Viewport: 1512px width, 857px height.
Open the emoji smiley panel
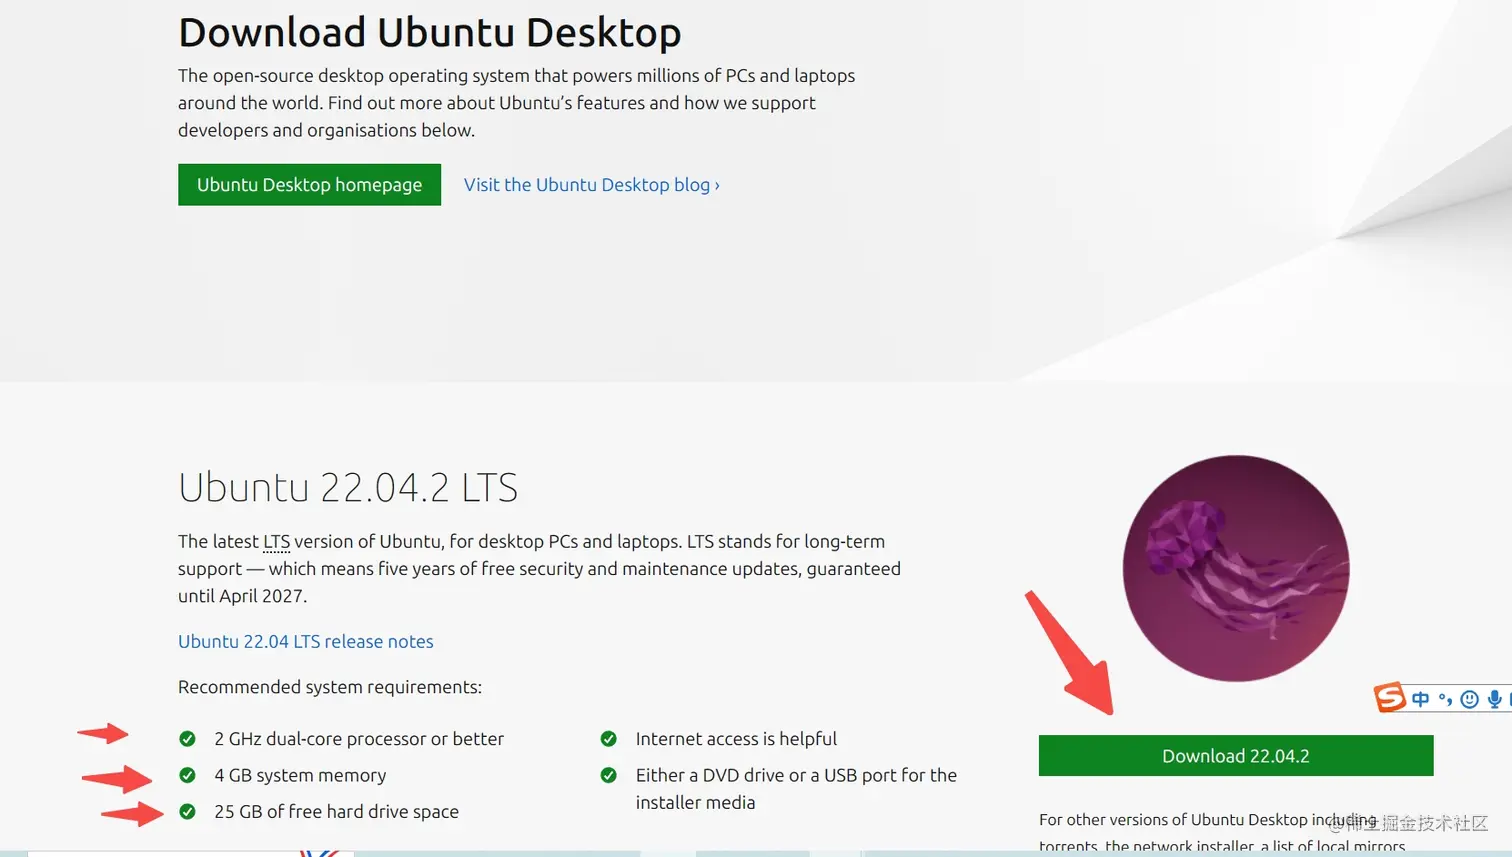point(1469,699)
